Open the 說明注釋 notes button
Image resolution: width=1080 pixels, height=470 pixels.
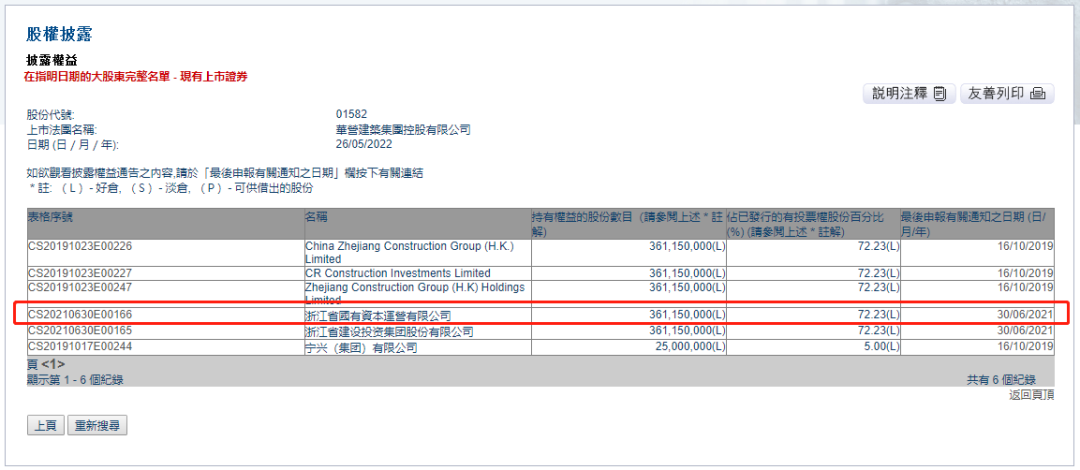[x=909, y=94]
